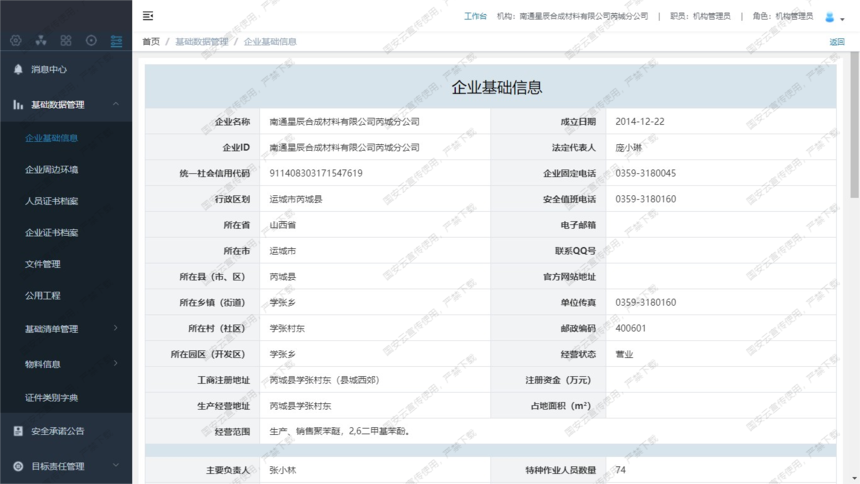The height and width of the screenshot is (484, 860).
Task: Open 安全承诺公告 in the sidebar
Action: point(58,431)
